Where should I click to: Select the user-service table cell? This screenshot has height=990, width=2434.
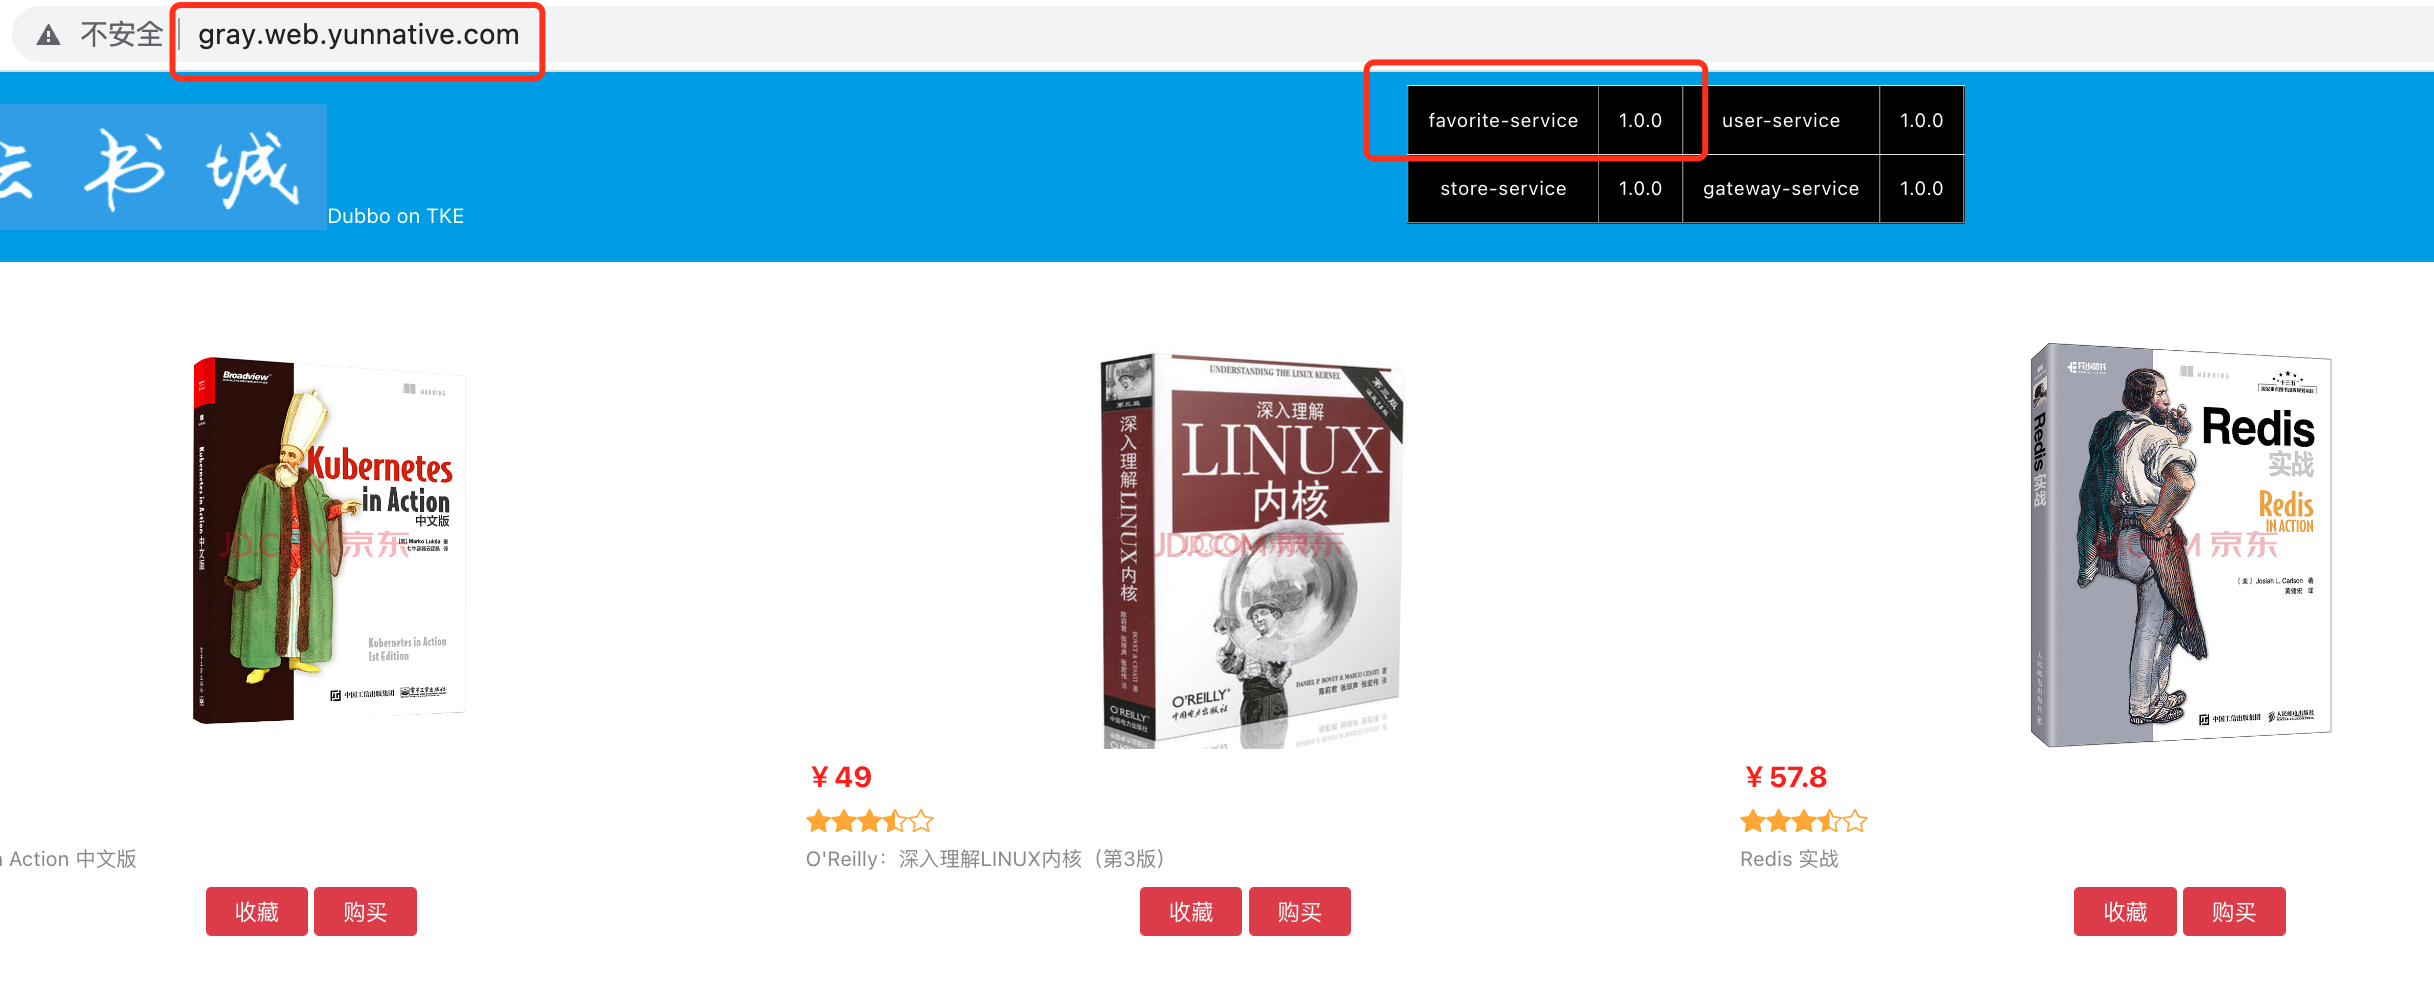(1781, 121)
